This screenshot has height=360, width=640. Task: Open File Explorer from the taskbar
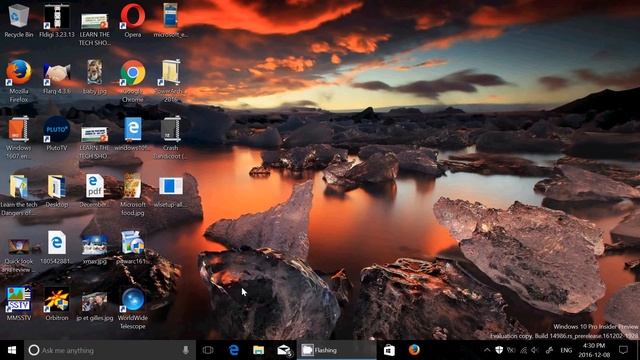(258, 350)
